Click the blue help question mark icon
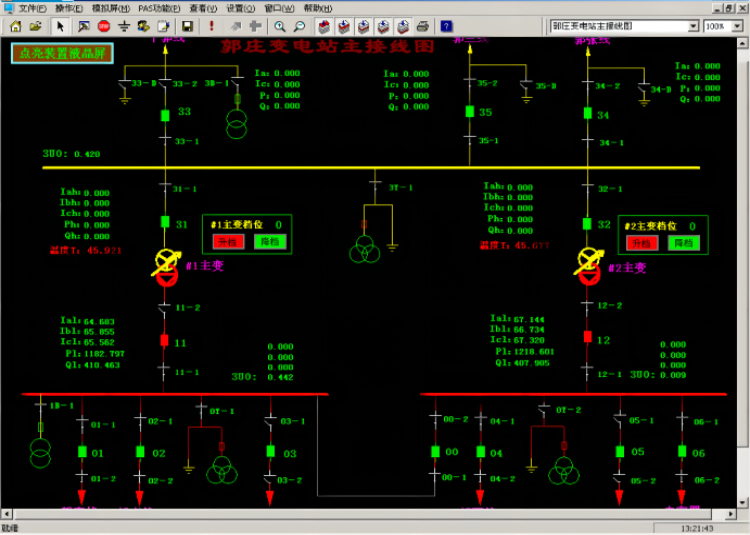750x535 pixels. pyautogui.click(x=446, y=25)
